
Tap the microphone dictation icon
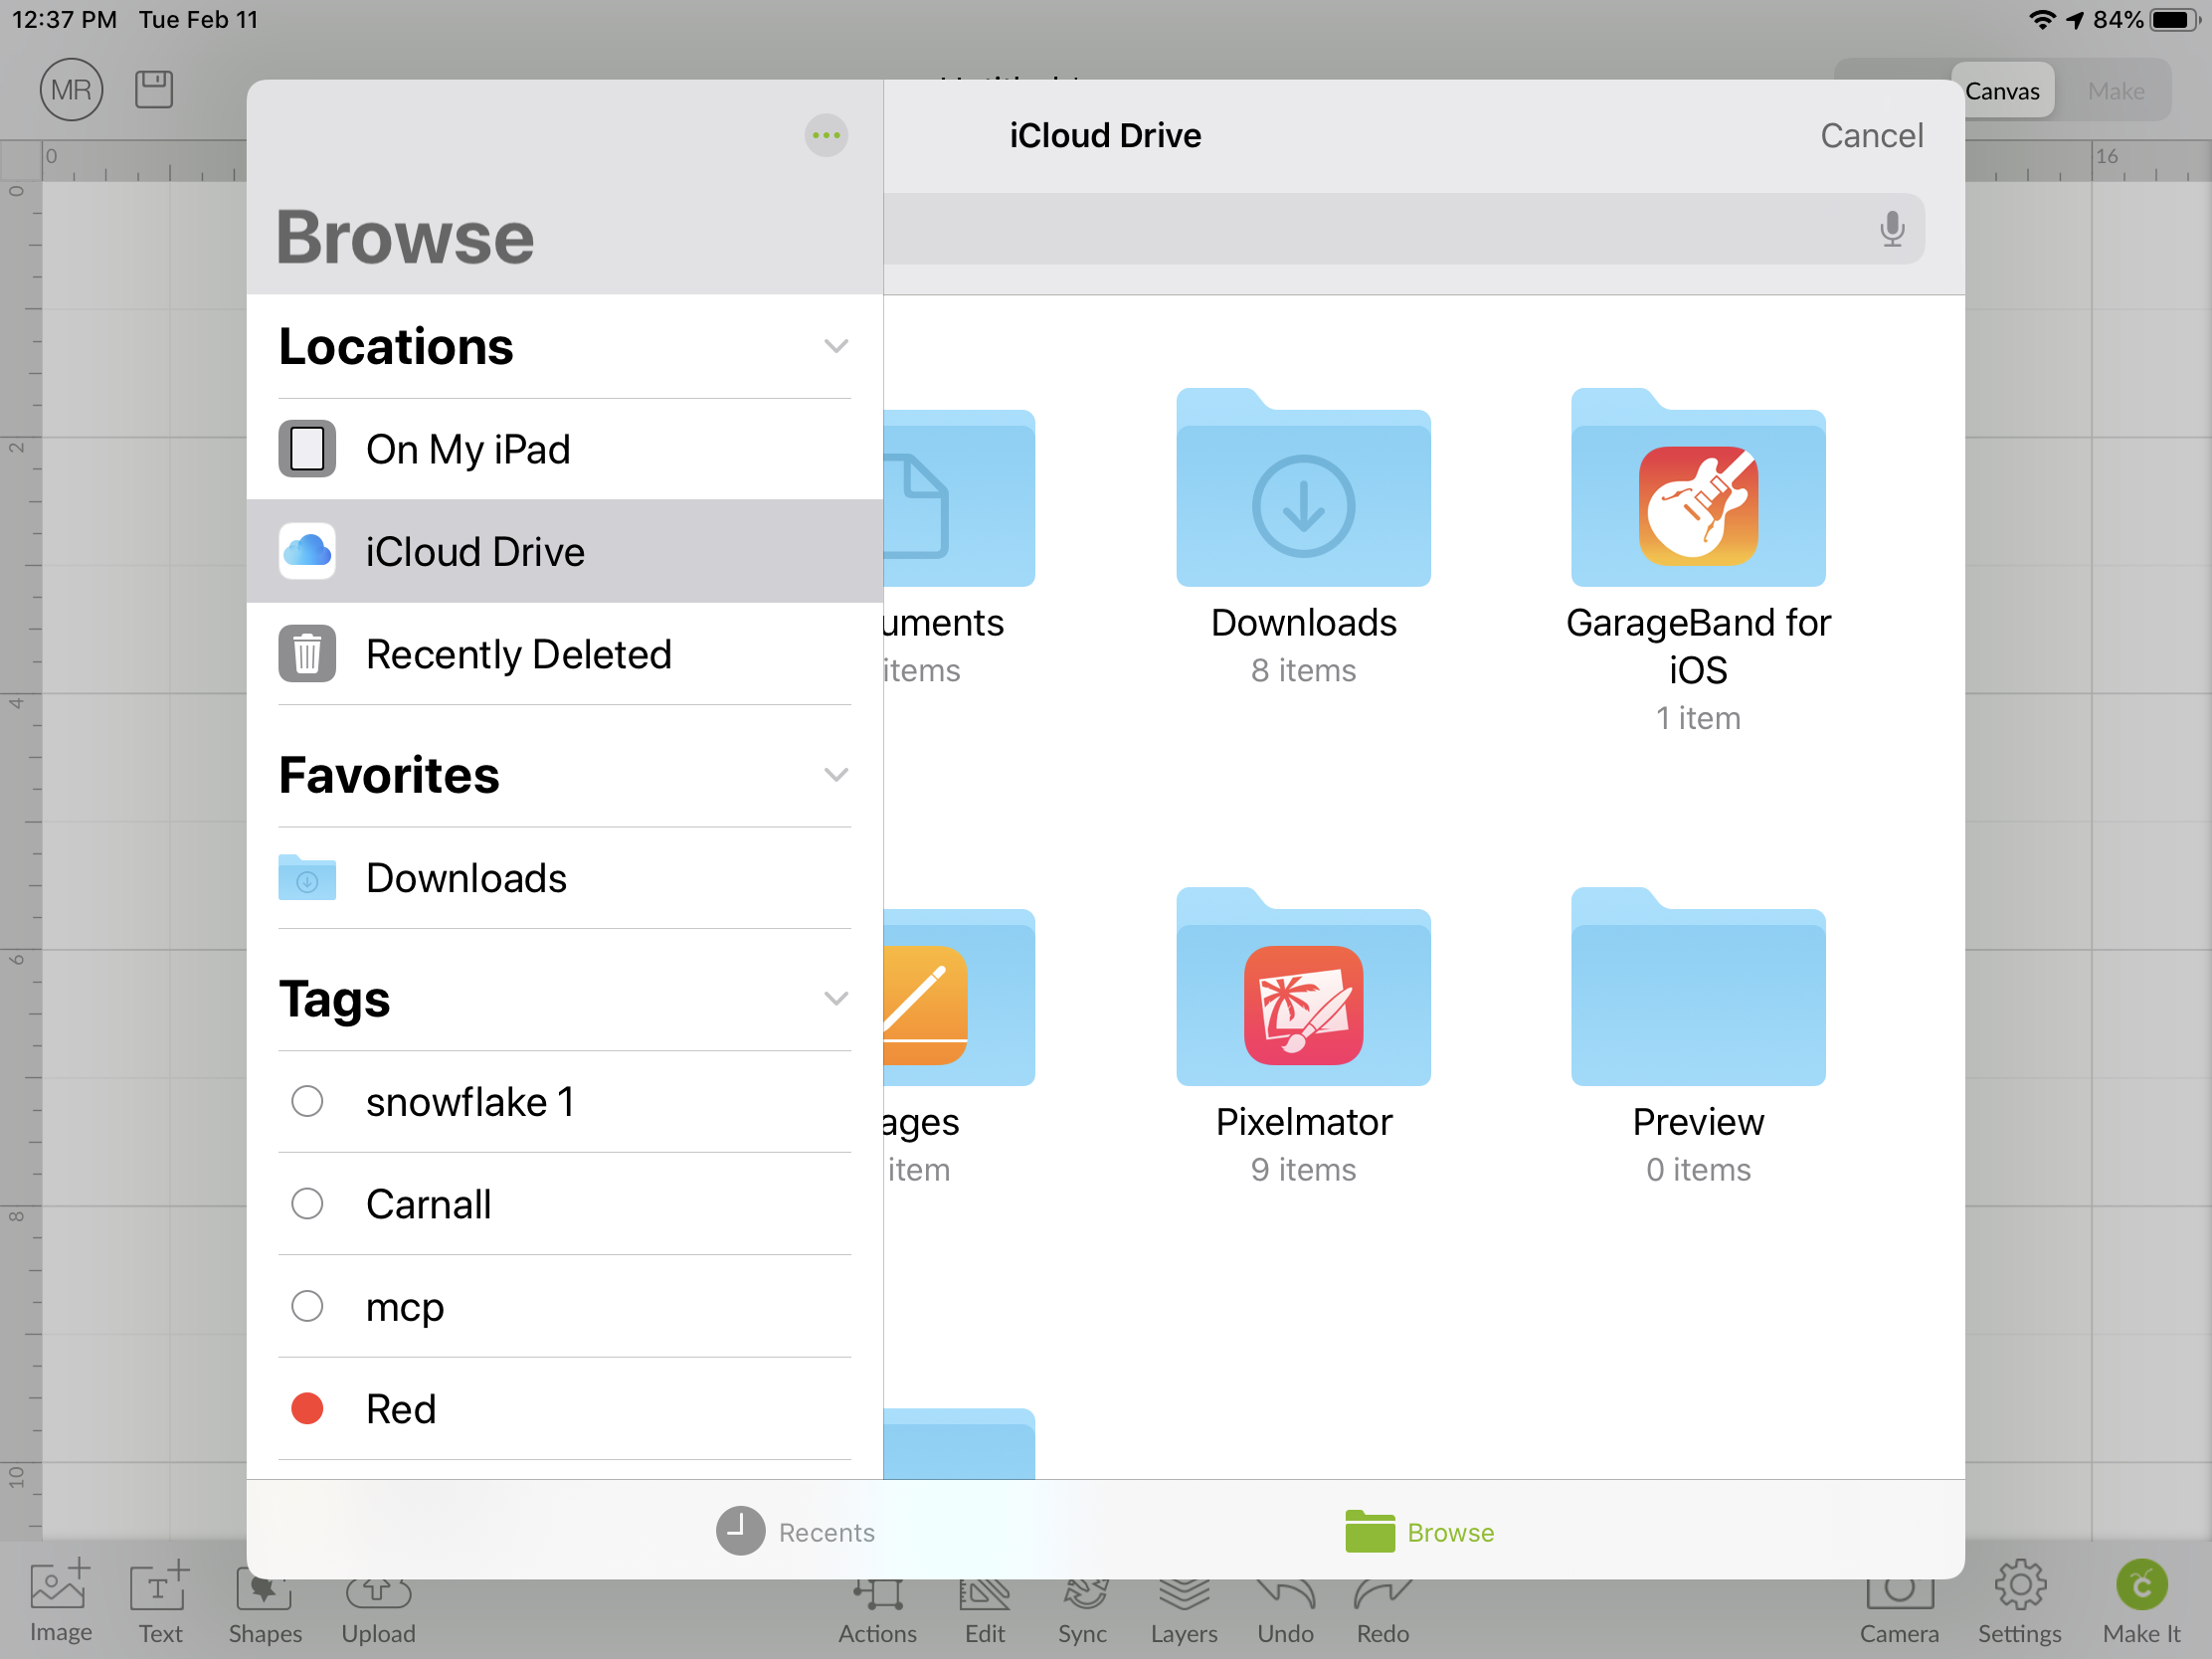(1891, 229)
